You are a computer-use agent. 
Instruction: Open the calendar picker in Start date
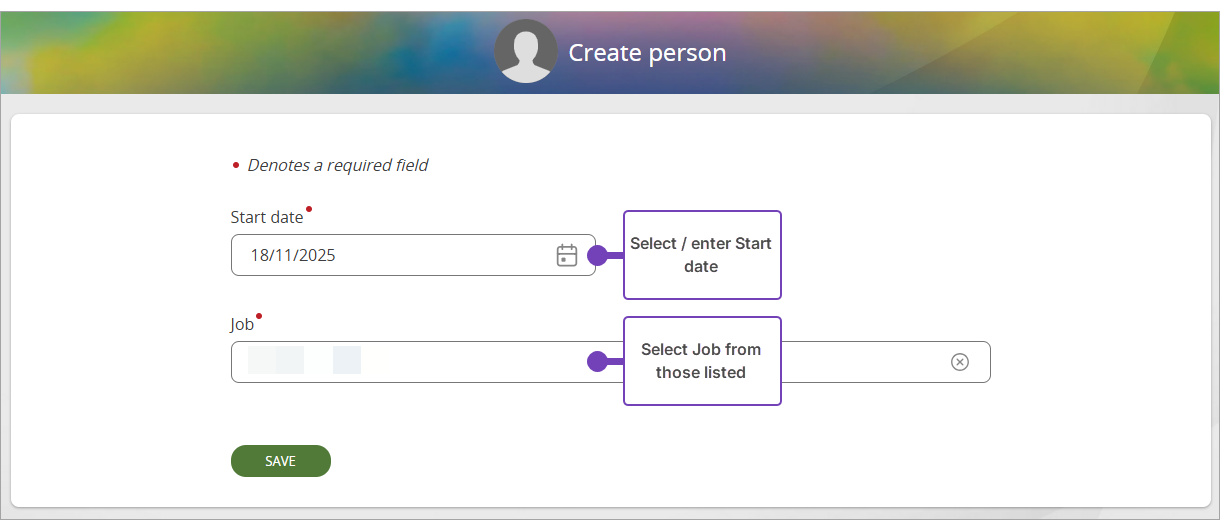pos(567,255)
